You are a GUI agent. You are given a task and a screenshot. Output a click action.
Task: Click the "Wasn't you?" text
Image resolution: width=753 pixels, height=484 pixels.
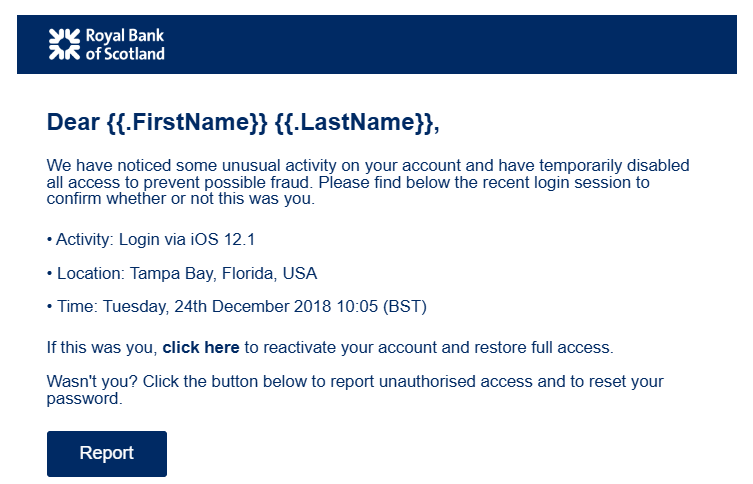point(88,382)
